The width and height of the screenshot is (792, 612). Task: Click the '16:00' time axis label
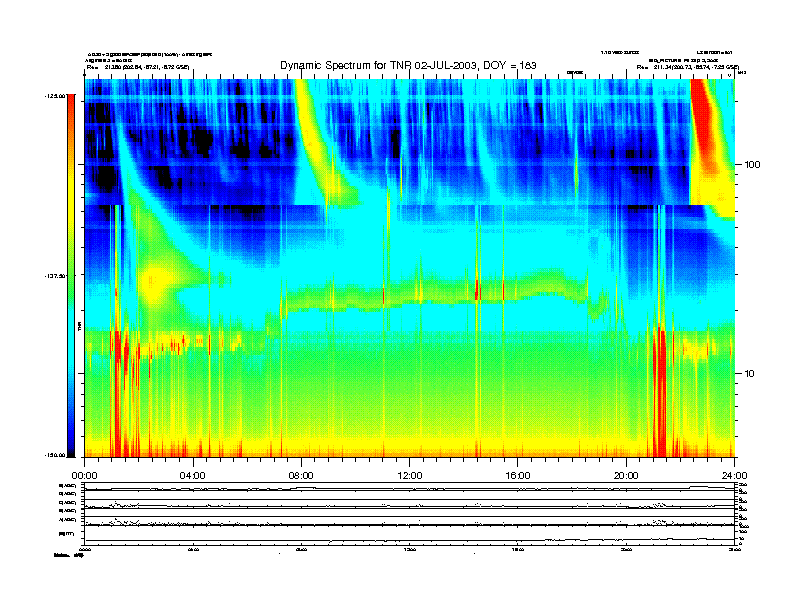click(518, 476)
